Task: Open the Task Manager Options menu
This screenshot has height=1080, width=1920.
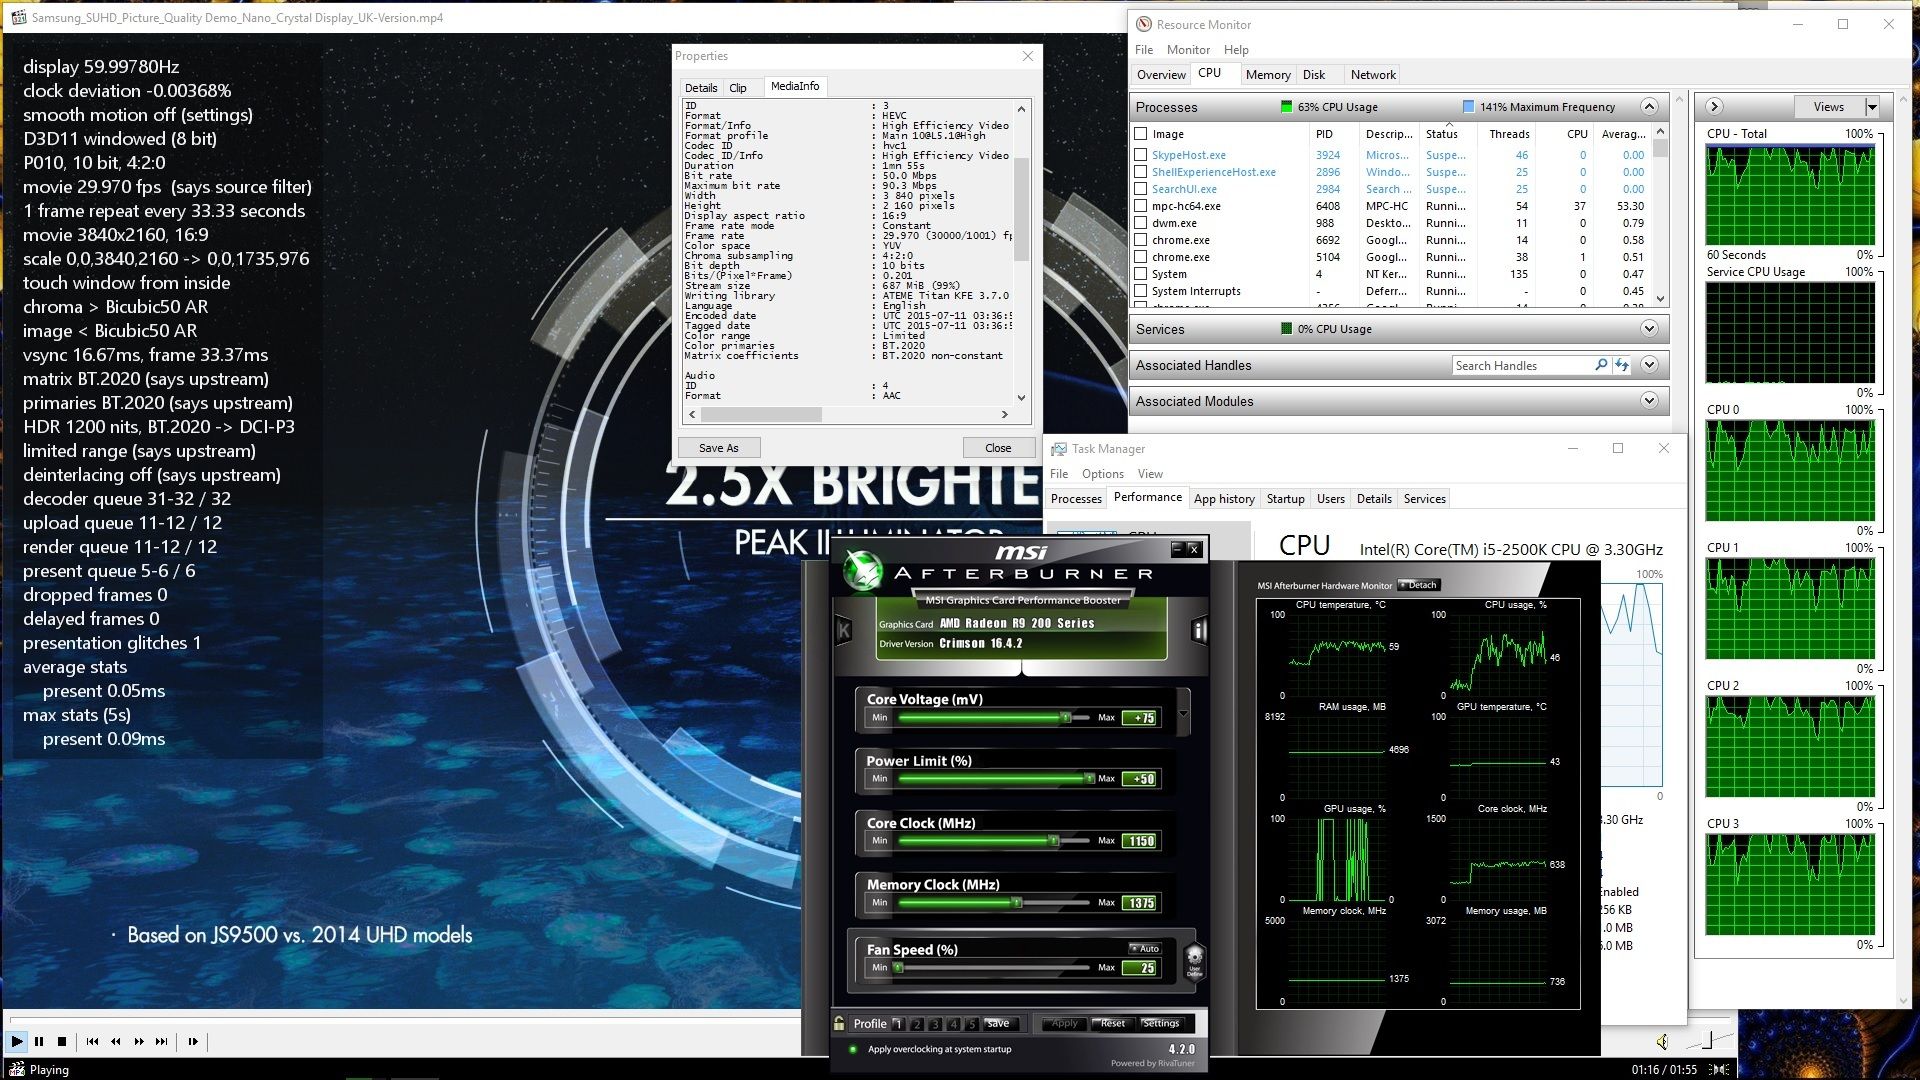Action: pyautogui.click(x=1102, y=474)
